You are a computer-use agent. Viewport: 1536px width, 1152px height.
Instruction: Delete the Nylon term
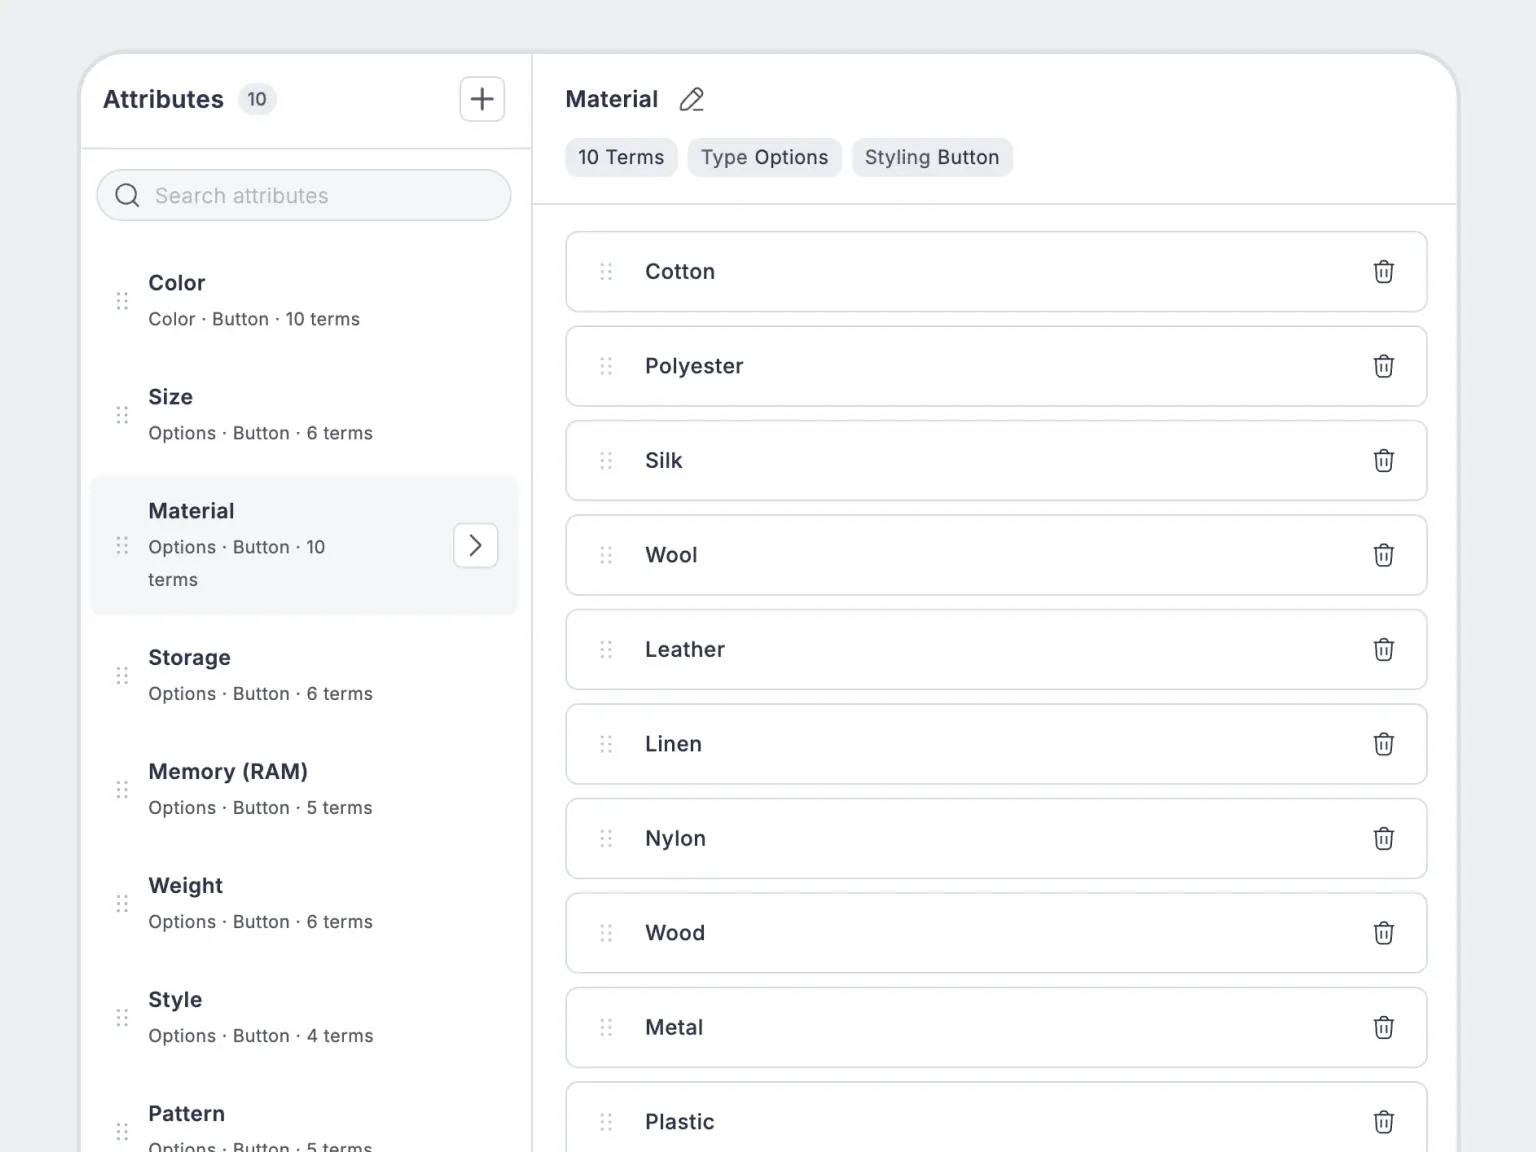pos(1383,839)
